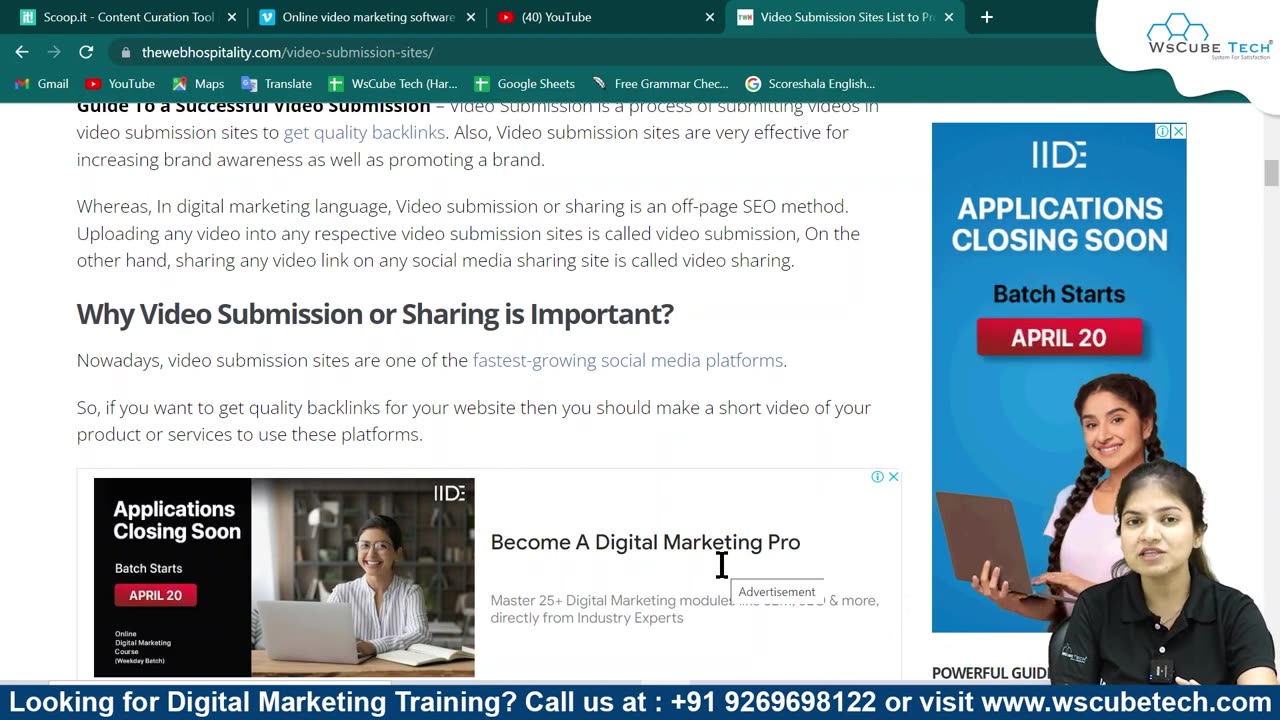Click the inline ad photo of woman with laptop
This screenshot has width=1280, height=720.
[363, 577]
